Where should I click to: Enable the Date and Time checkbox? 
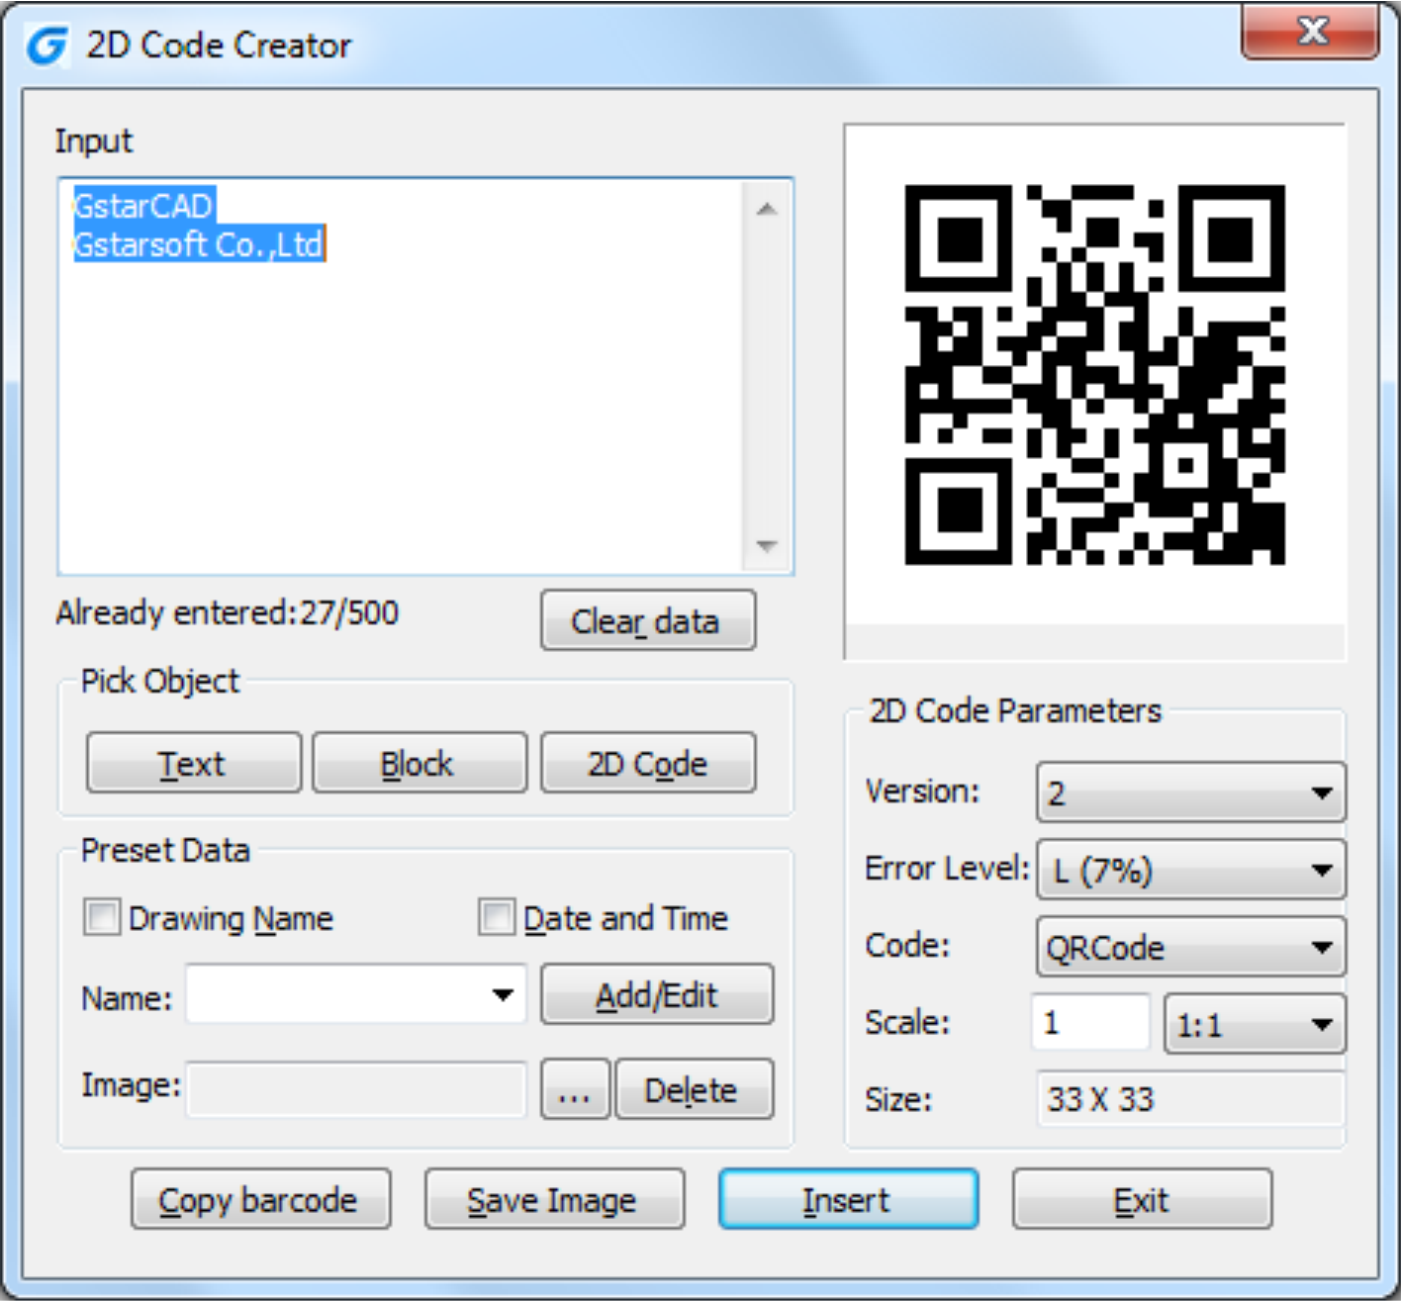coord(495,916)
